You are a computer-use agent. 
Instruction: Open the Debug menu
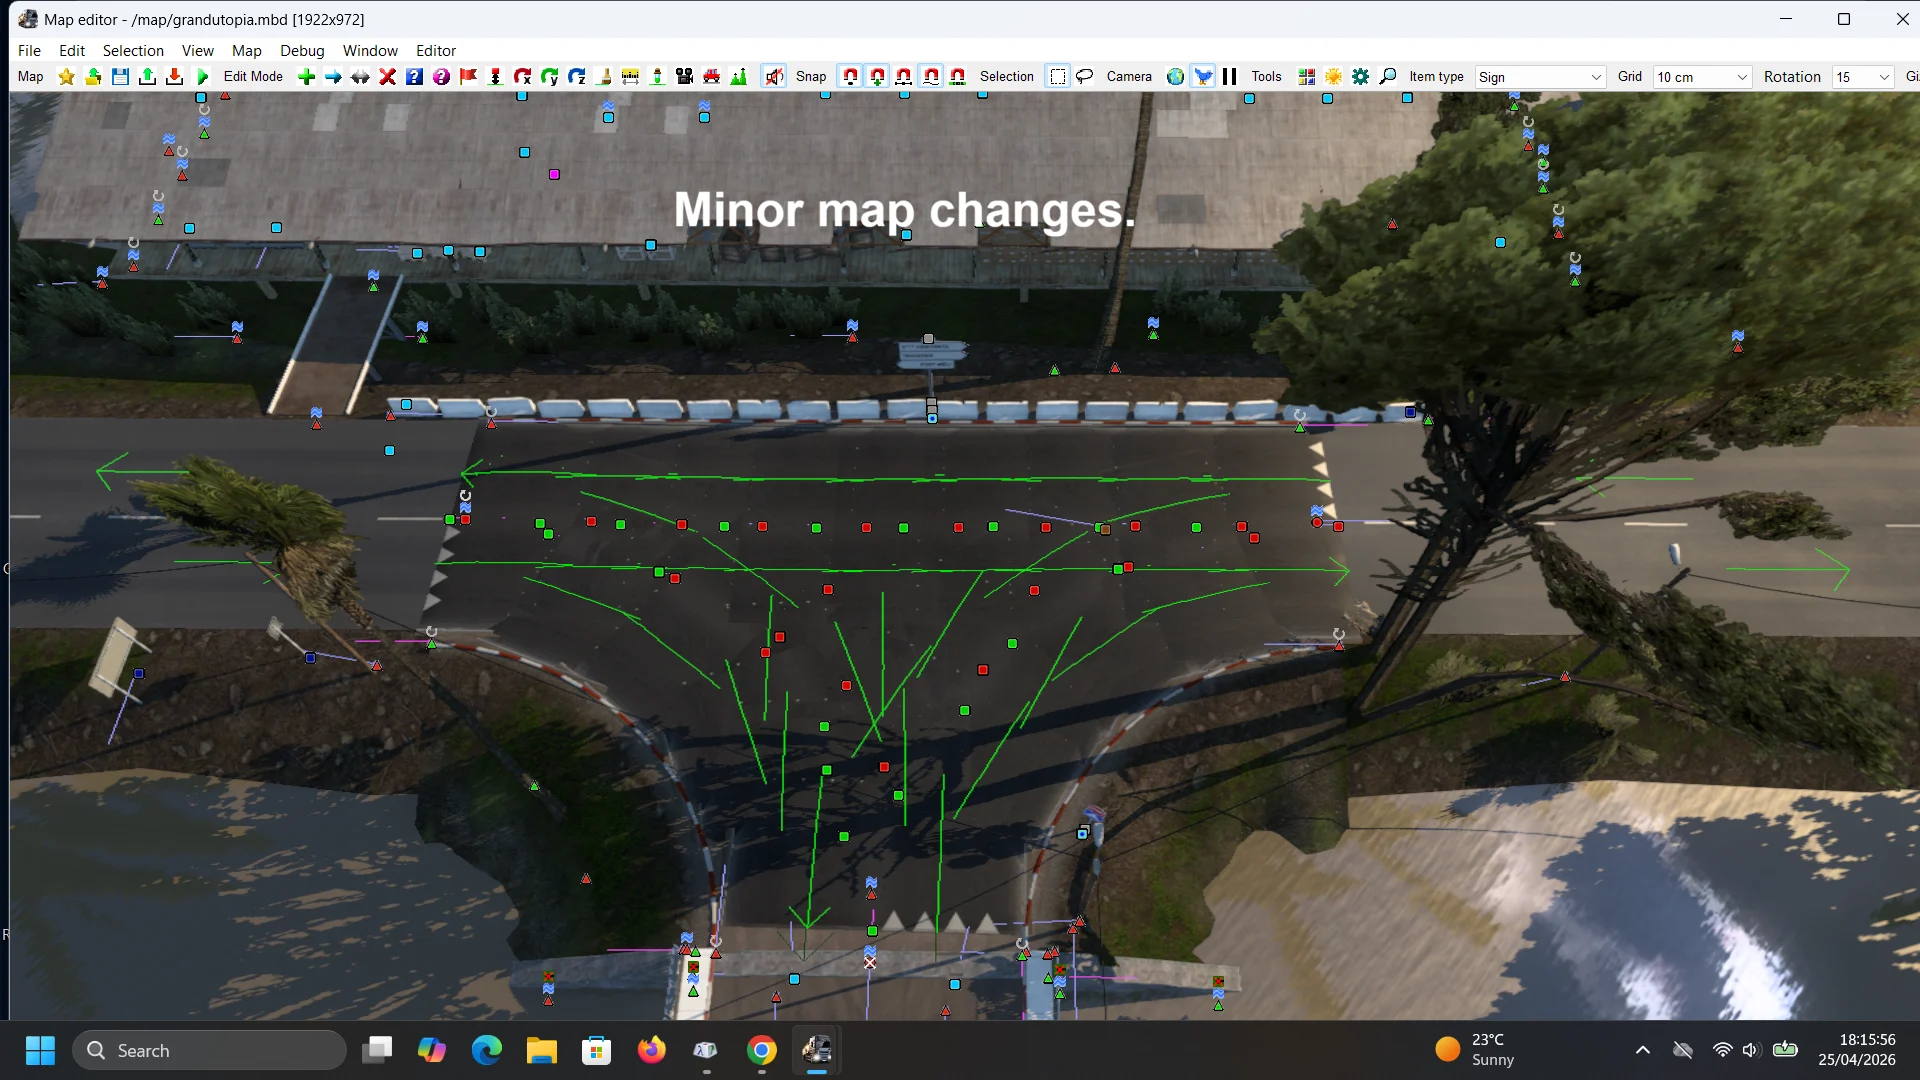coord(302,51)
